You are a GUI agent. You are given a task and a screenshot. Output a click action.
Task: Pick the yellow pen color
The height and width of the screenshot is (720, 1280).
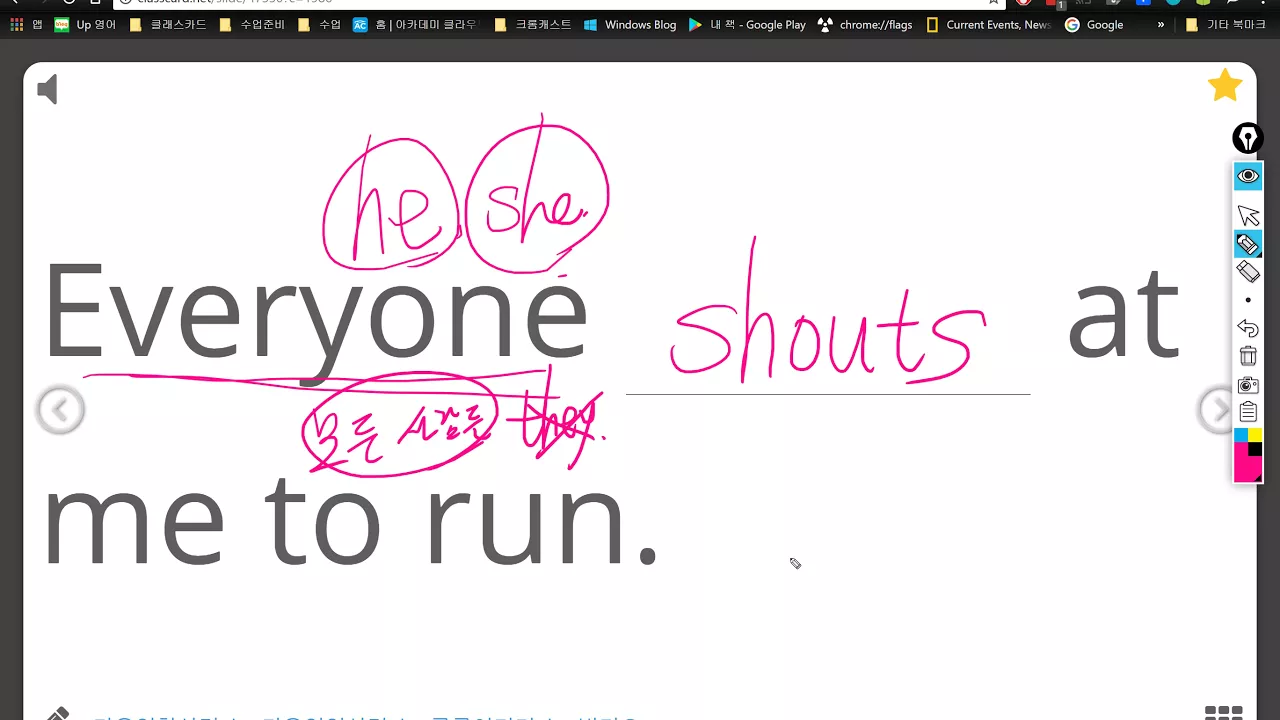[x=1255, y=435]
